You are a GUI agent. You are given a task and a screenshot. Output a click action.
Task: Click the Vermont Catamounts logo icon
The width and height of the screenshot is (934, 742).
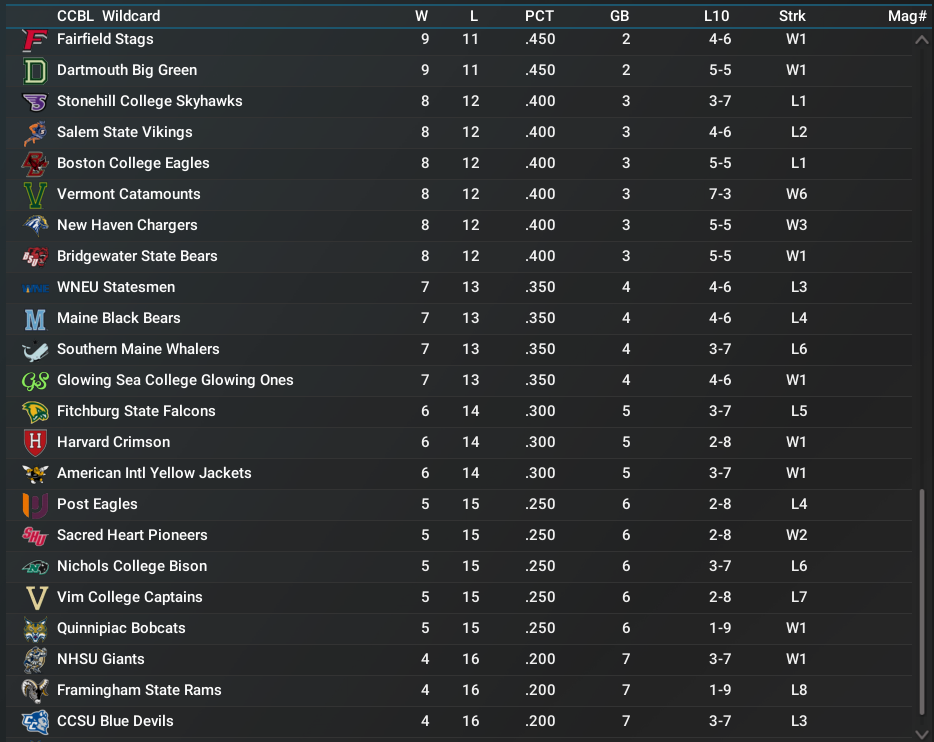click(x=34, y=195)
